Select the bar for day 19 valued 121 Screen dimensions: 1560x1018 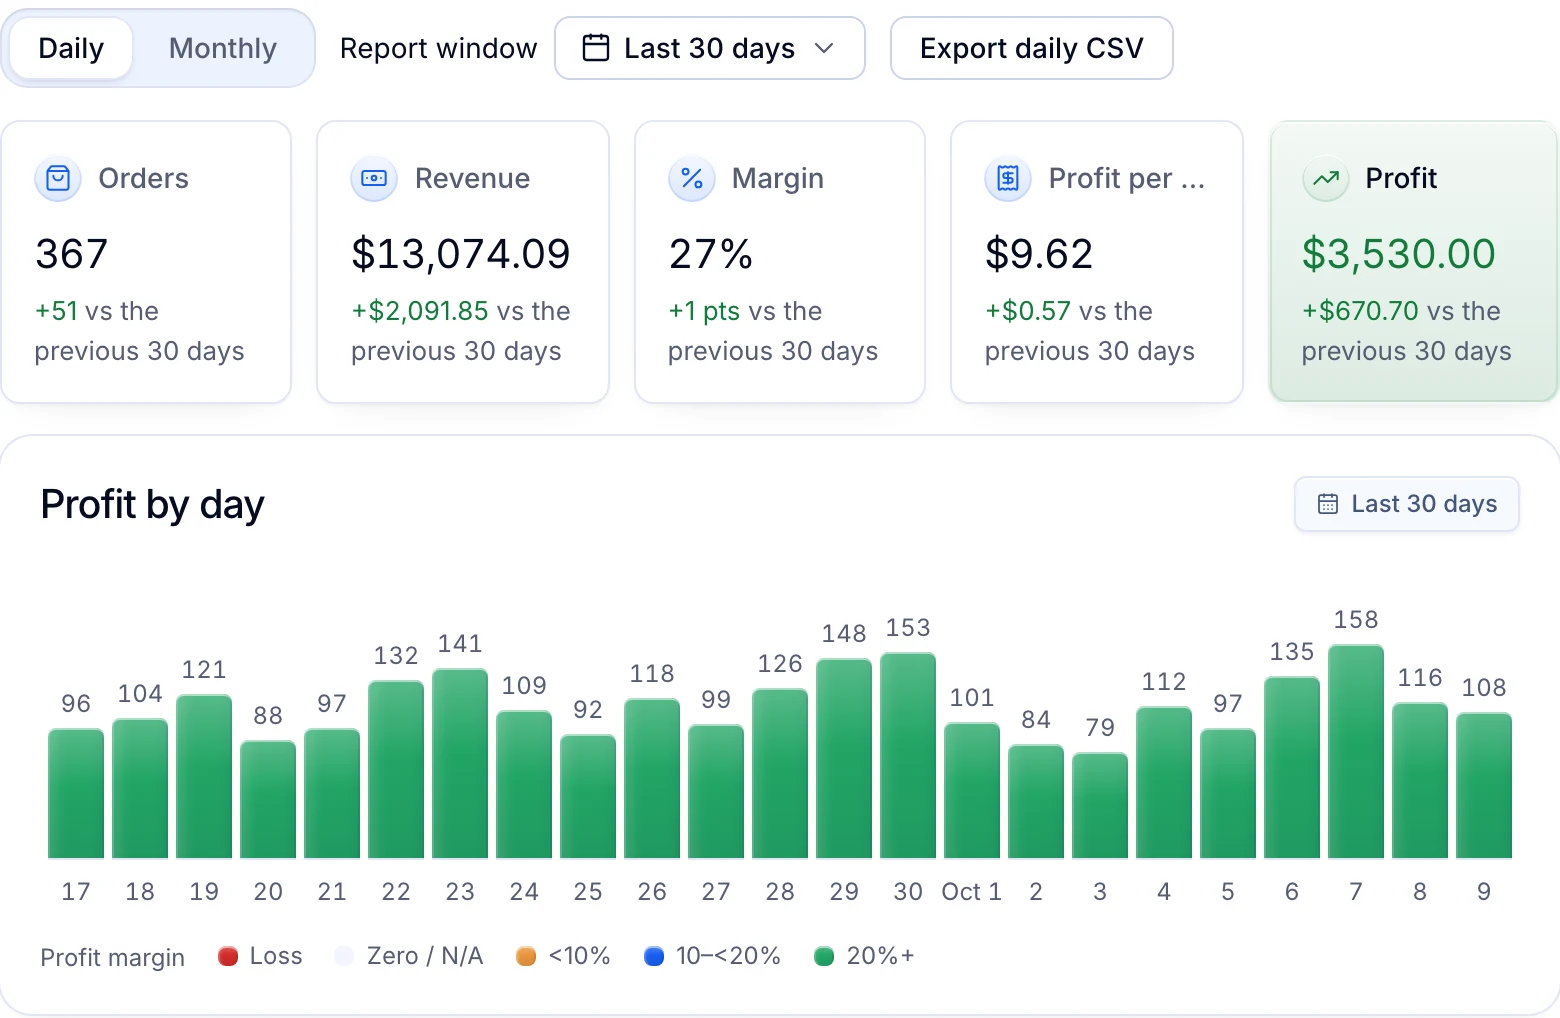[x=204, y=776]
